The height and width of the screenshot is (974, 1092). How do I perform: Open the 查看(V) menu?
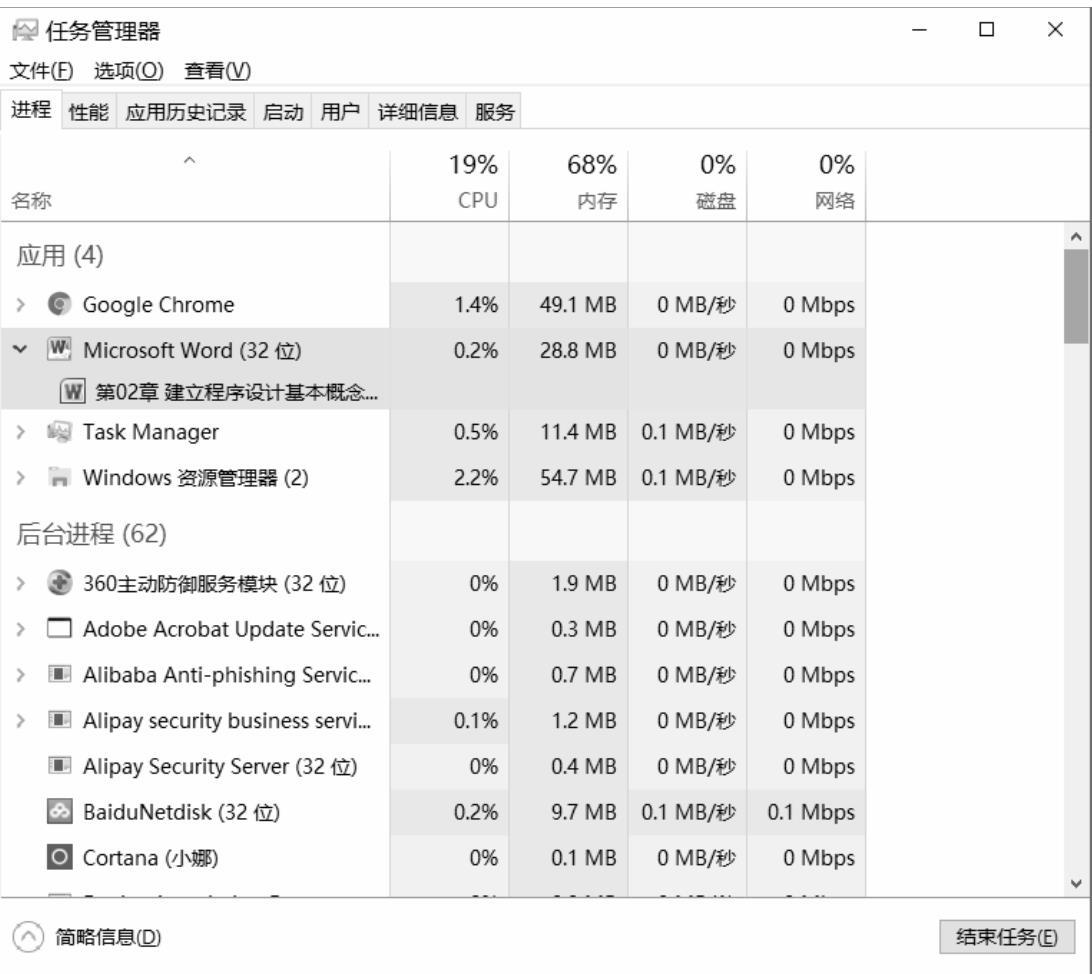pyautogui.click(x=217, y=70)
